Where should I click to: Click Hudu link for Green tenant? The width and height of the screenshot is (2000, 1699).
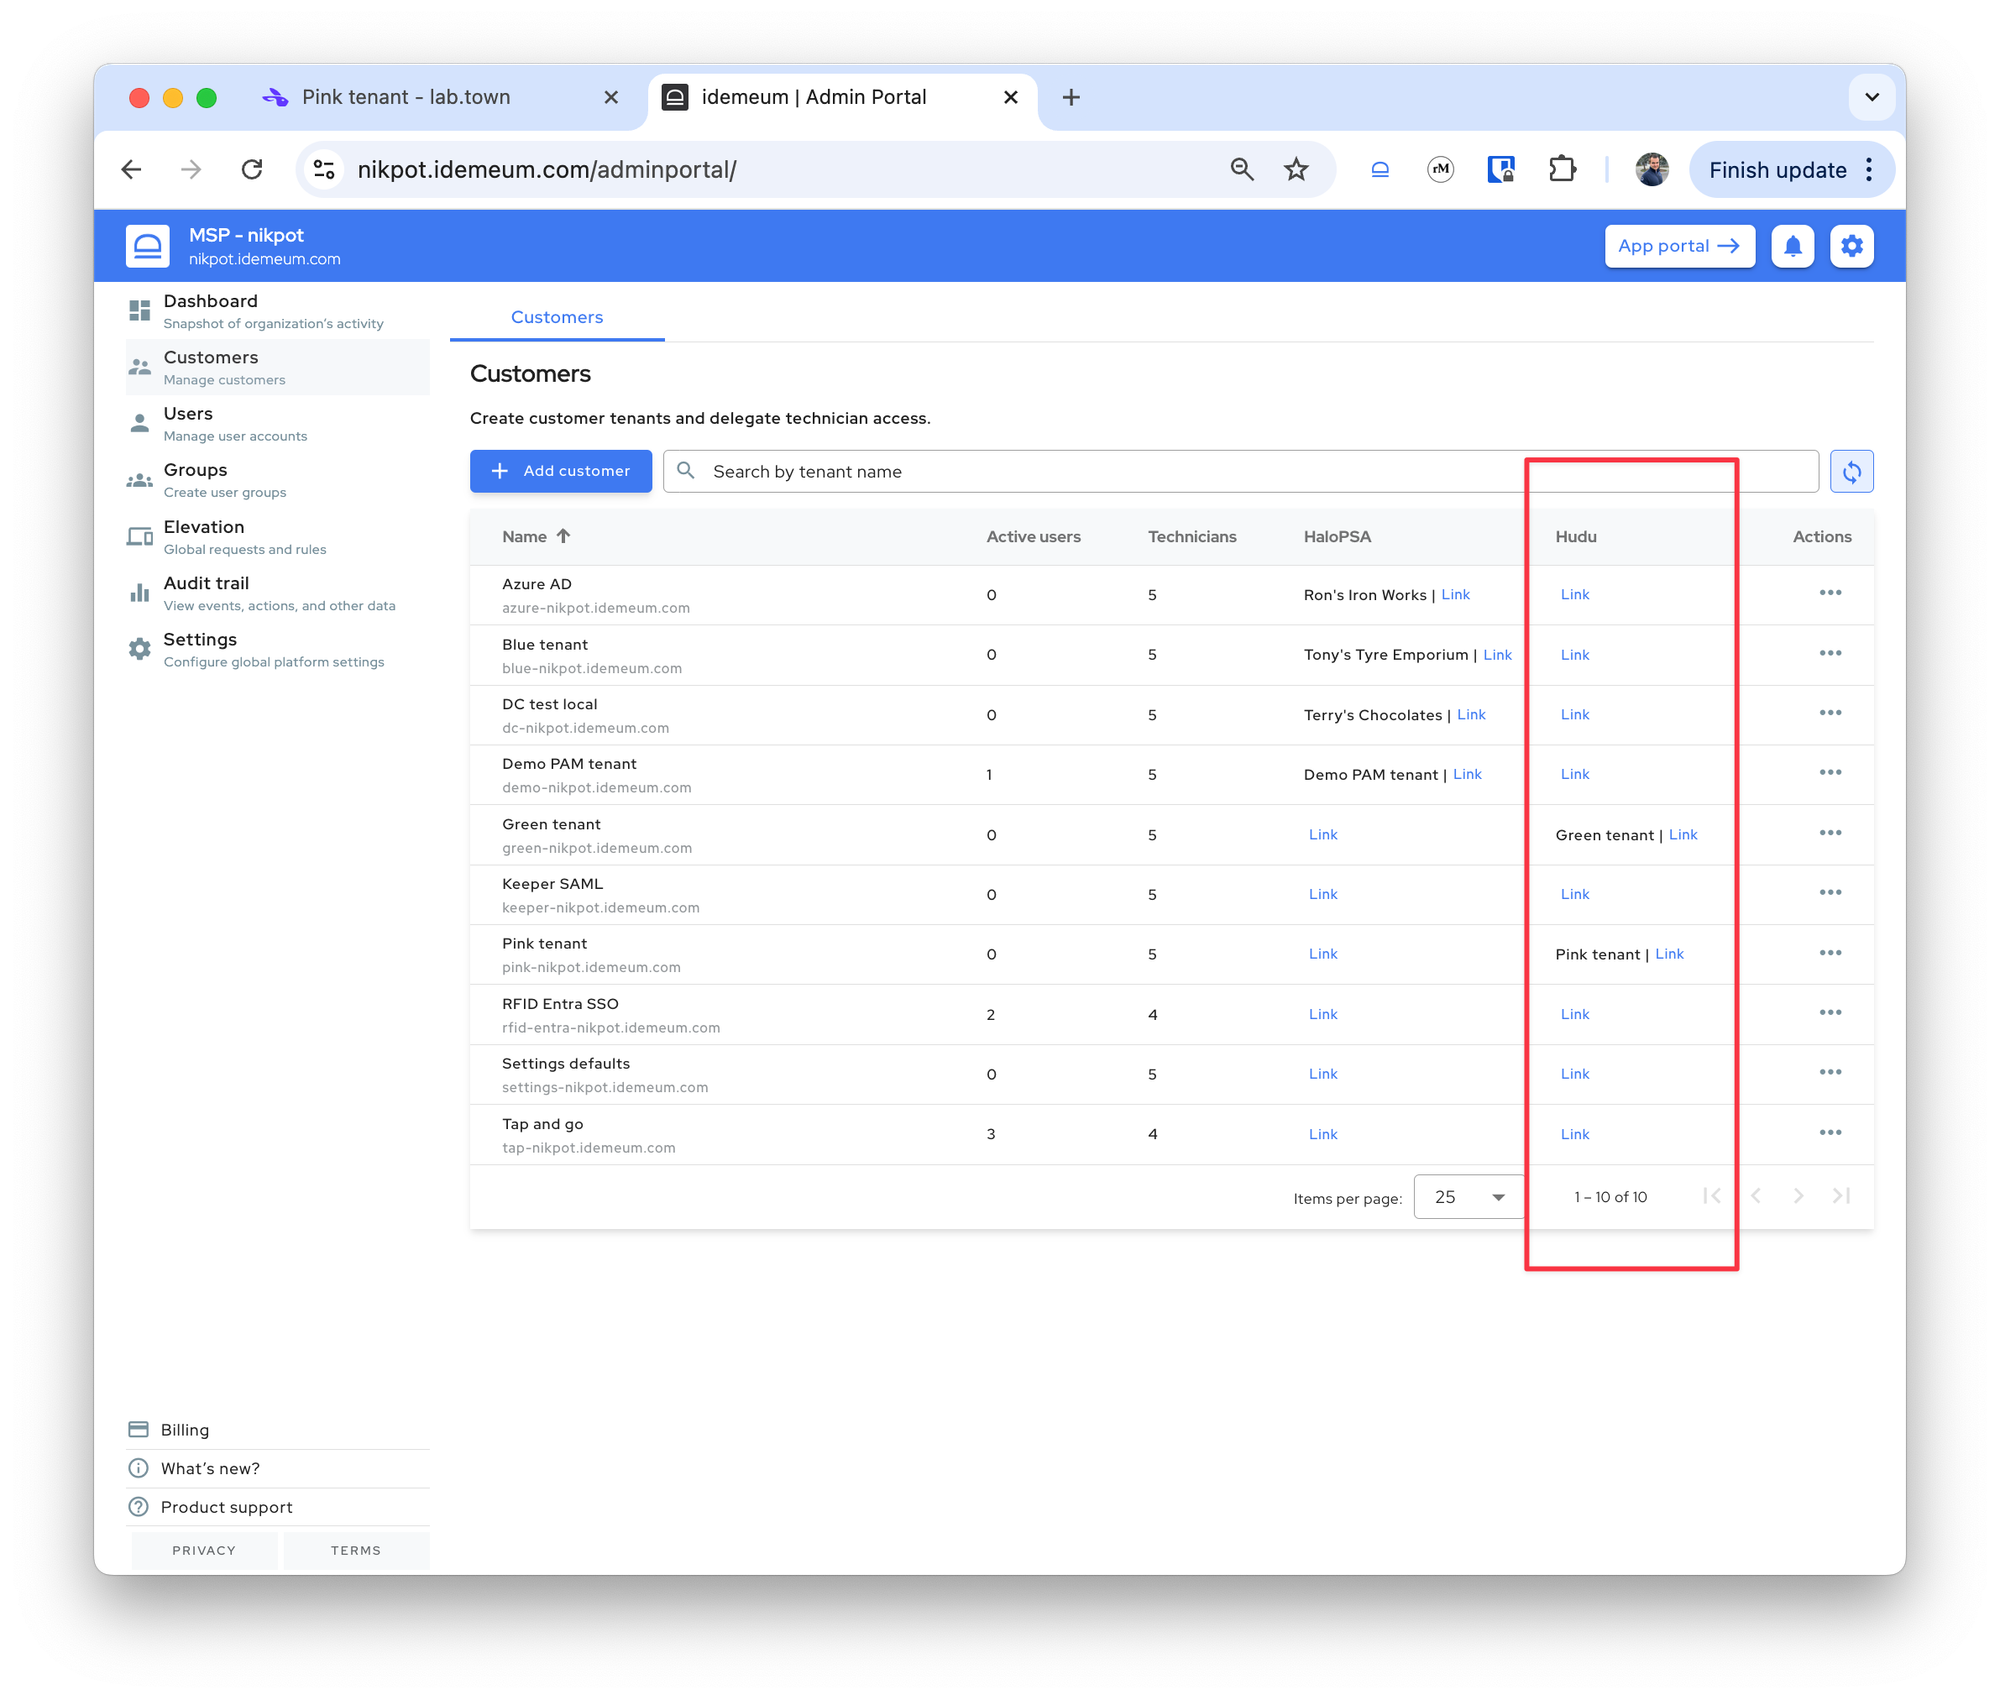(1683, 834)
